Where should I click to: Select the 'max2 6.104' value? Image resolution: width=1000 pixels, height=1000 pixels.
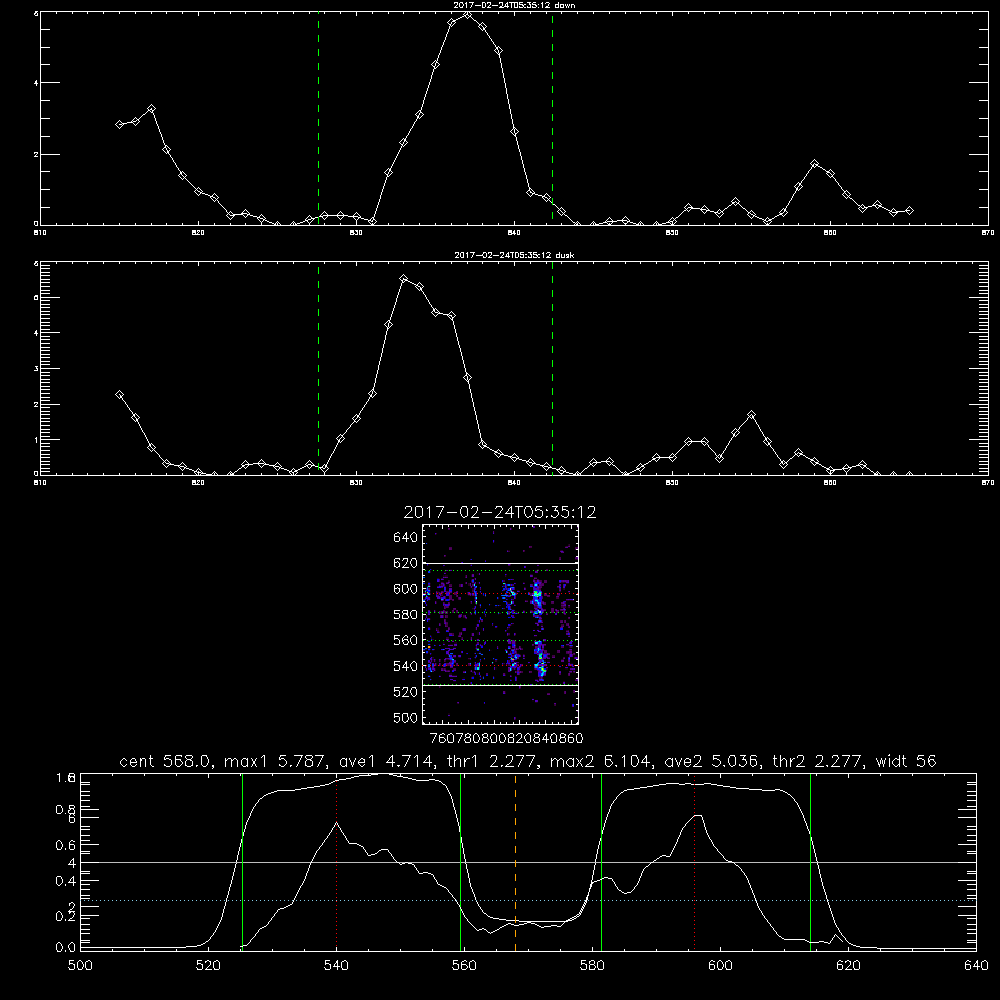(599, 761)
